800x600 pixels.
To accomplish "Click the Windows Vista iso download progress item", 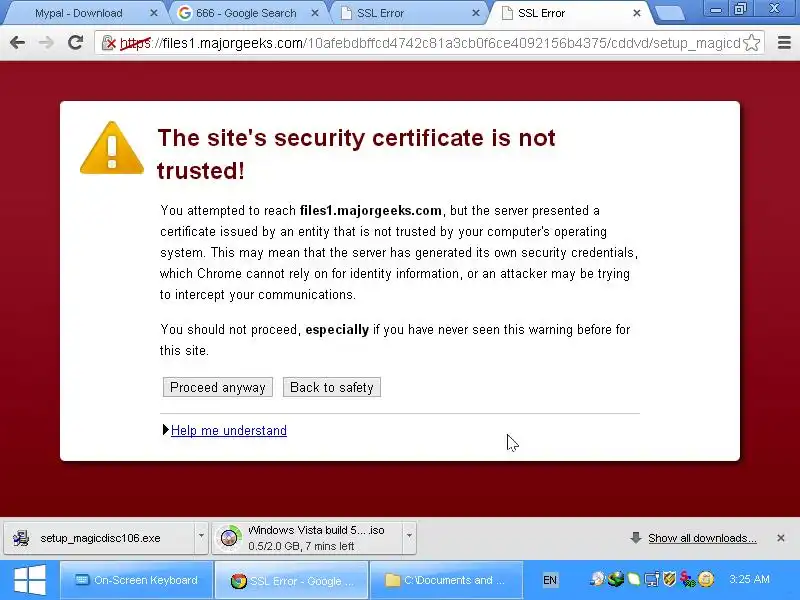I will [x=307, y=538].
